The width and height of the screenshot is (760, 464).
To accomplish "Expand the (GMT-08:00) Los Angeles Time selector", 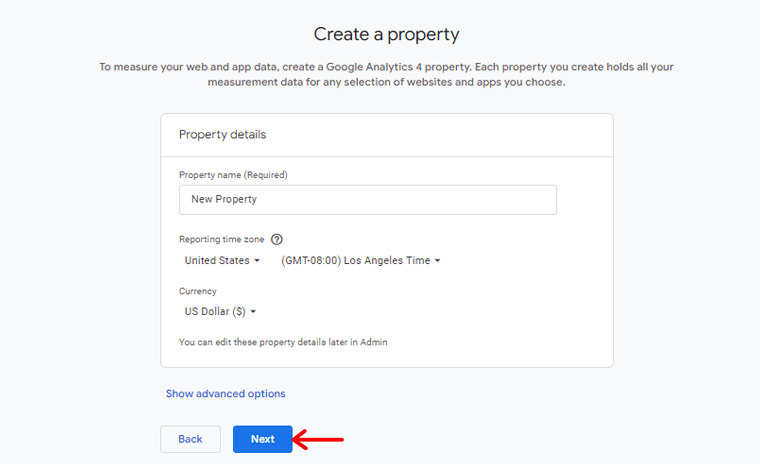I will 361,261.
